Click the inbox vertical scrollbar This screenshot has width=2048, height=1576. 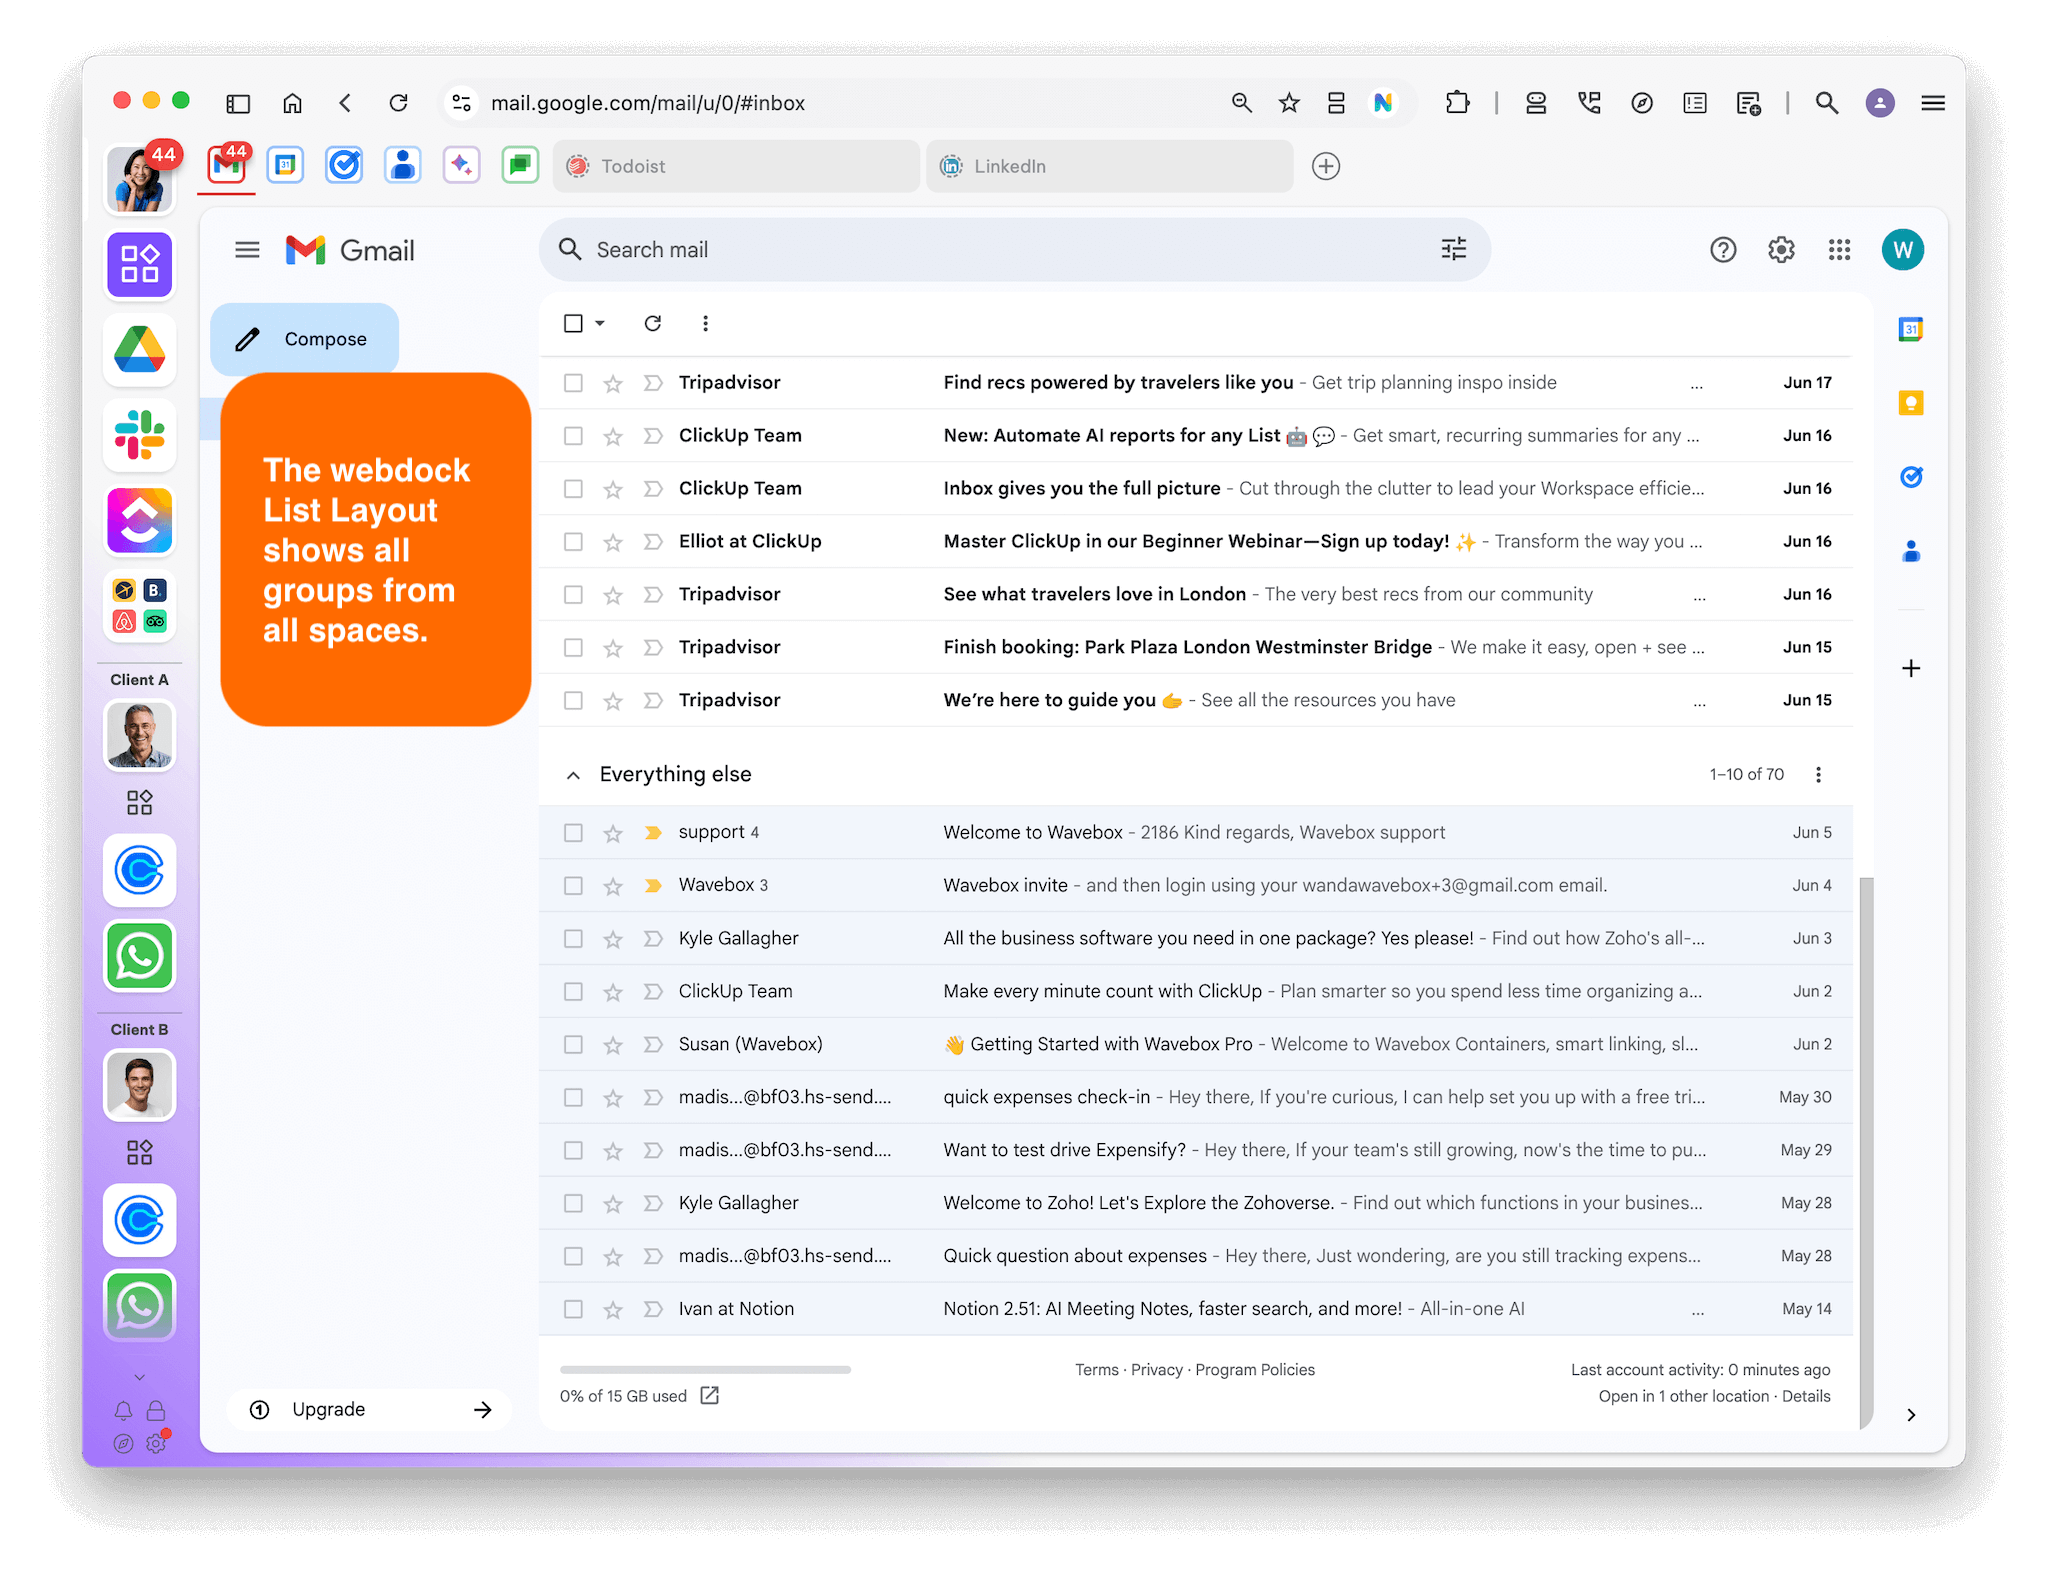click(1867, 1152)
